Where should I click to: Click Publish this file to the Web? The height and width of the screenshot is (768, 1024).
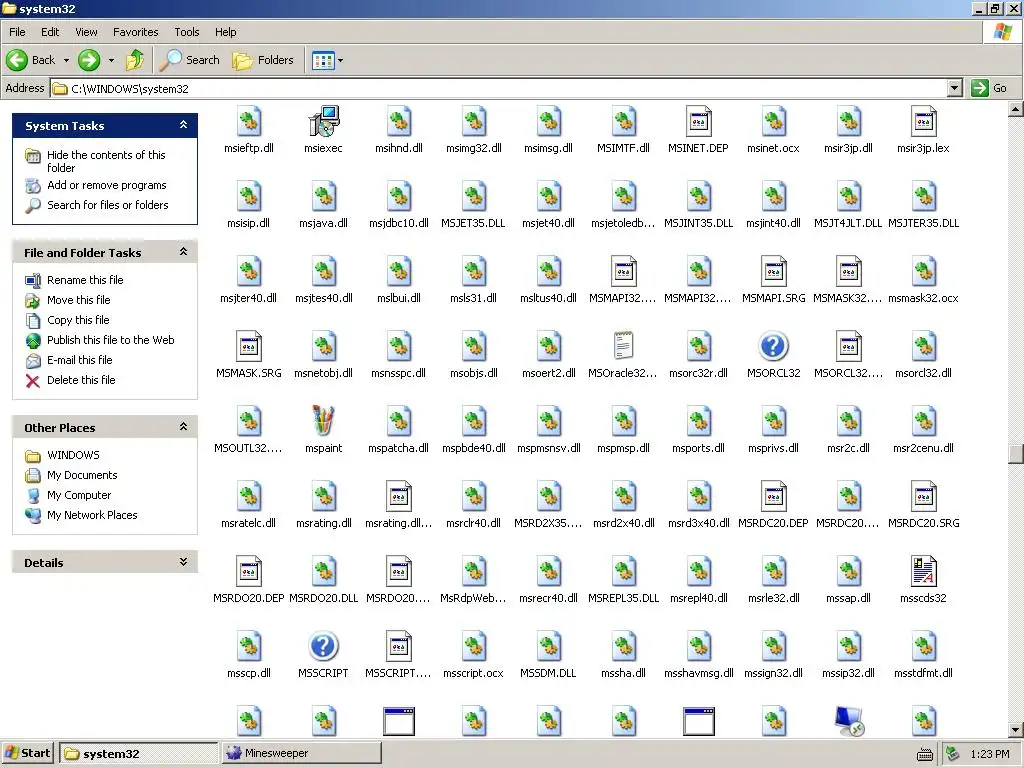[110, 340]
